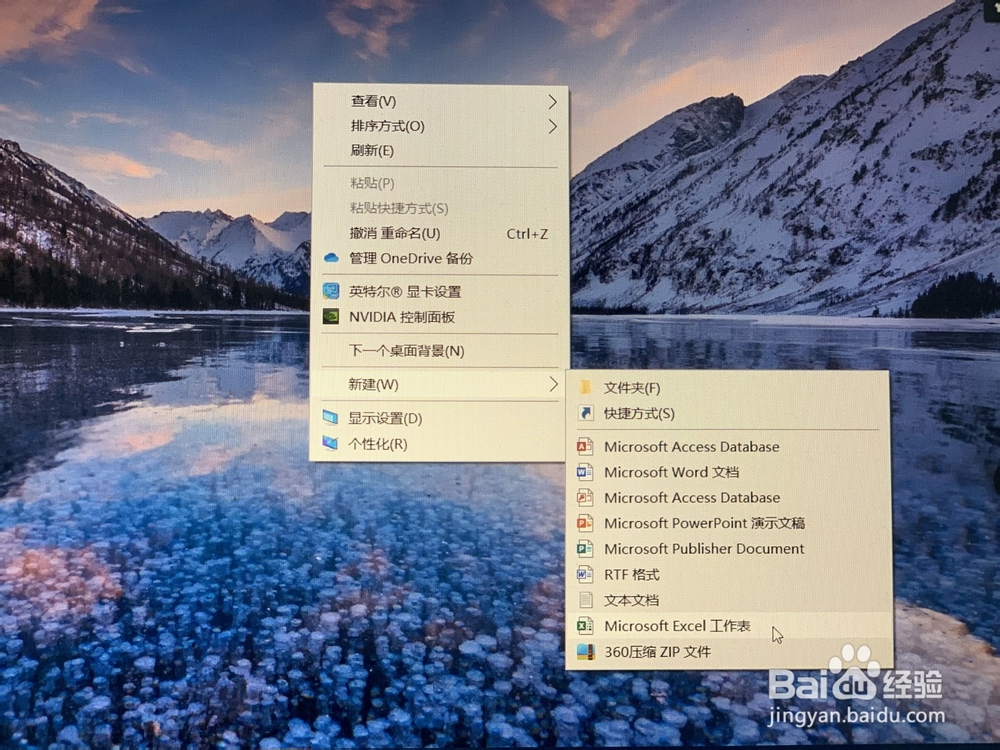Open NVIDIA 控制面板
This screenshot has width=1000, height=750.
[439, 317]
